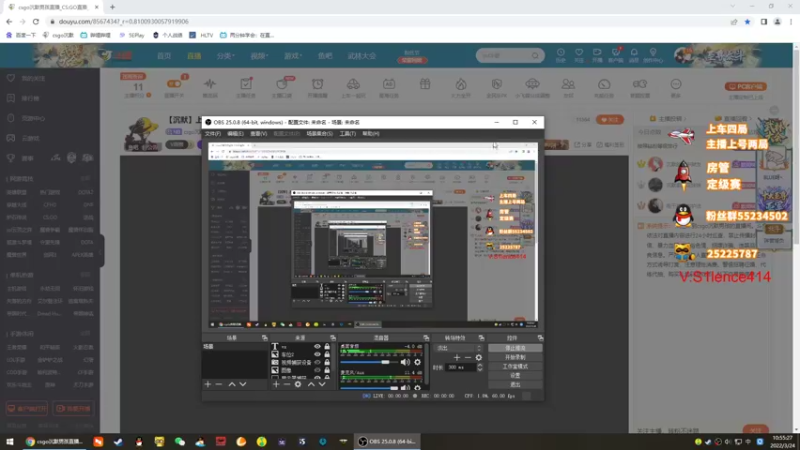Open desktop audio (桌面音频) settings gear
Image resolution: width=800 pixels, height=450 pixels.
[417, 362]
